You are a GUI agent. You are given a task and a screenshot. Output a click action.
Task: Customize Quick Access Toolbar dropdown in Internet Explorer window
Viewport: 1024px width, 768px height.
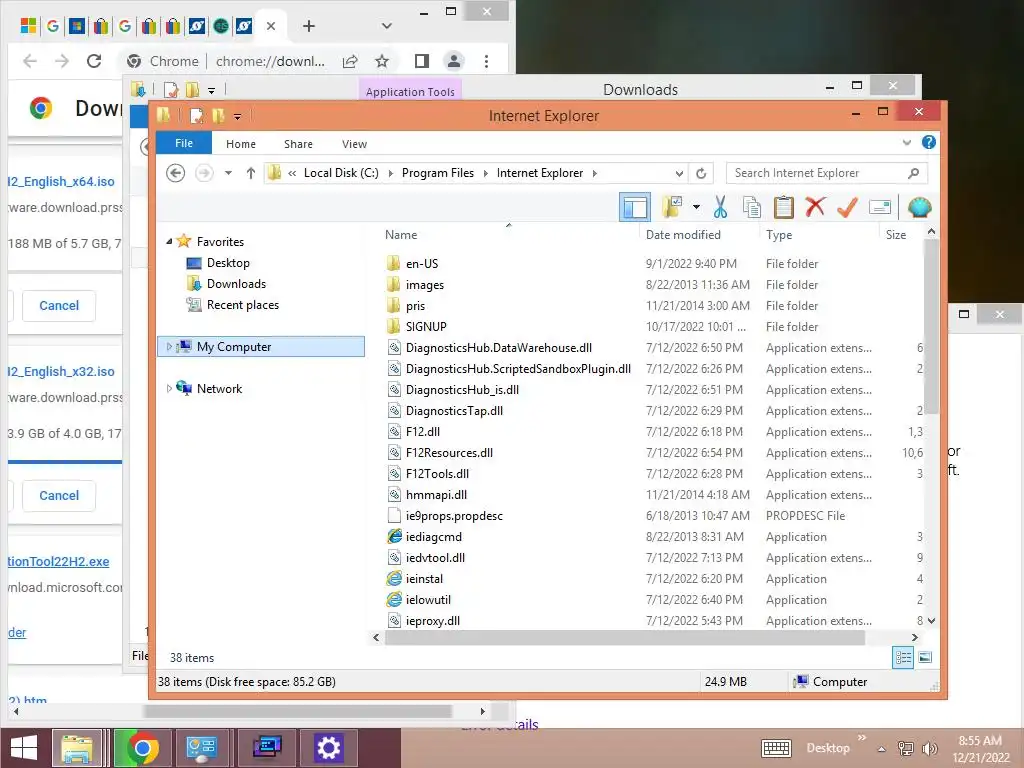(x=237, y=116)
